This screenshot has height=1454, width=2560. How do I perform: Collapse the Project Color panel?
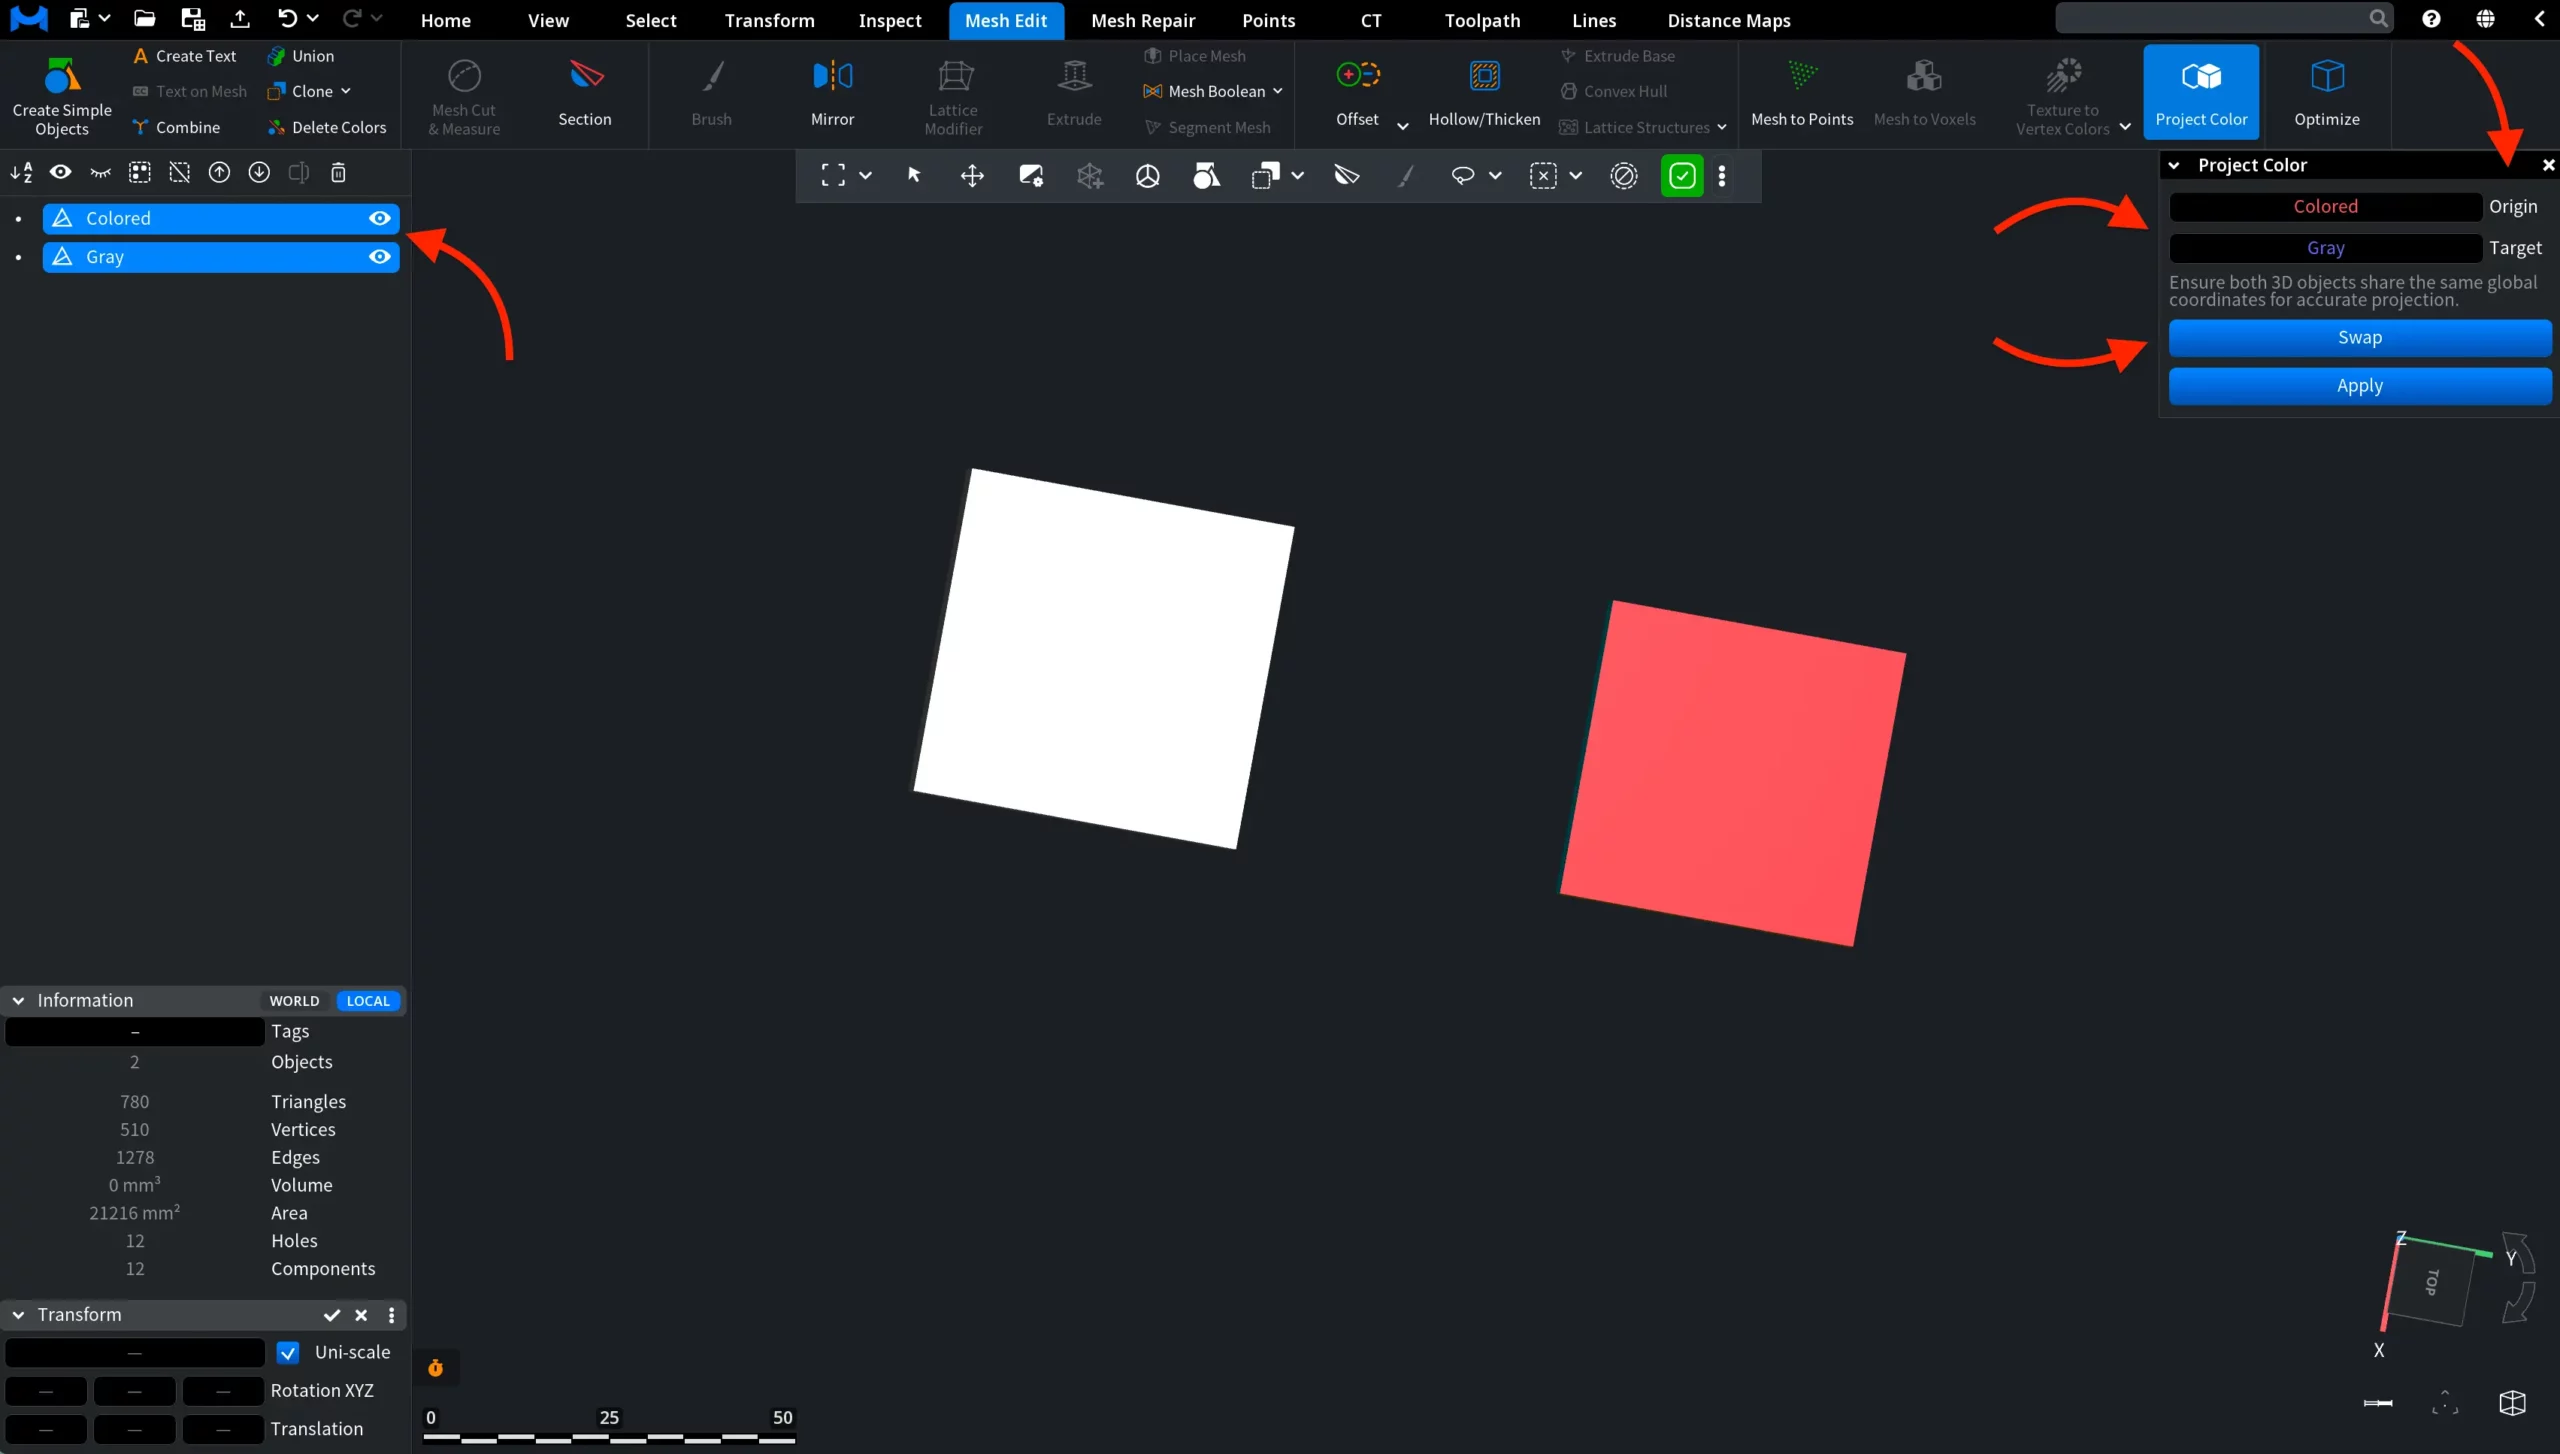2174,165
